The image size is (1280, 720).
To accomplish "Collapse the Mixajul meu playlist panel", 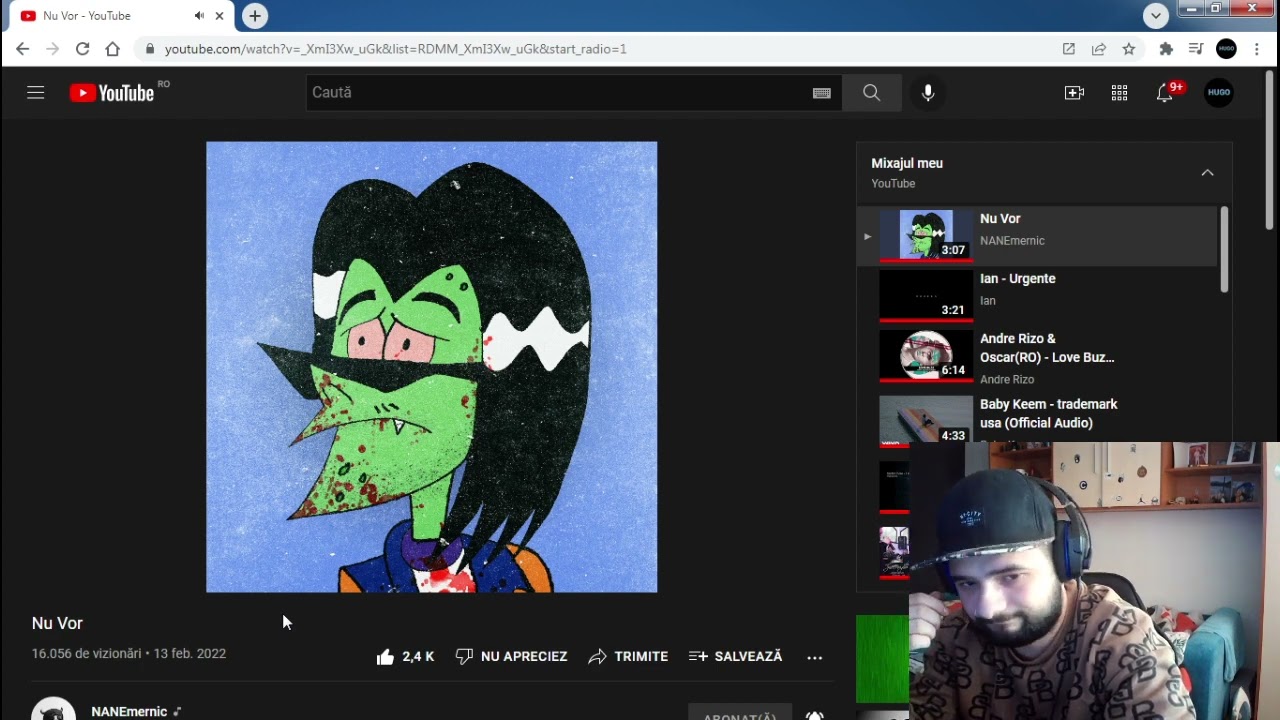I will [1207, 172].
